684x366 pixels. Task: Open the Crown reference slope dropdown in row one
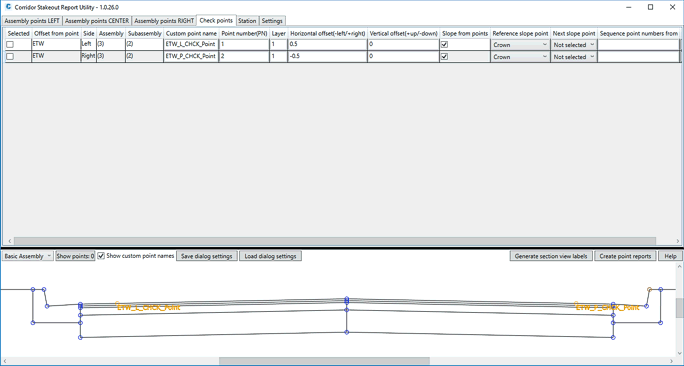tap(520, 44)
